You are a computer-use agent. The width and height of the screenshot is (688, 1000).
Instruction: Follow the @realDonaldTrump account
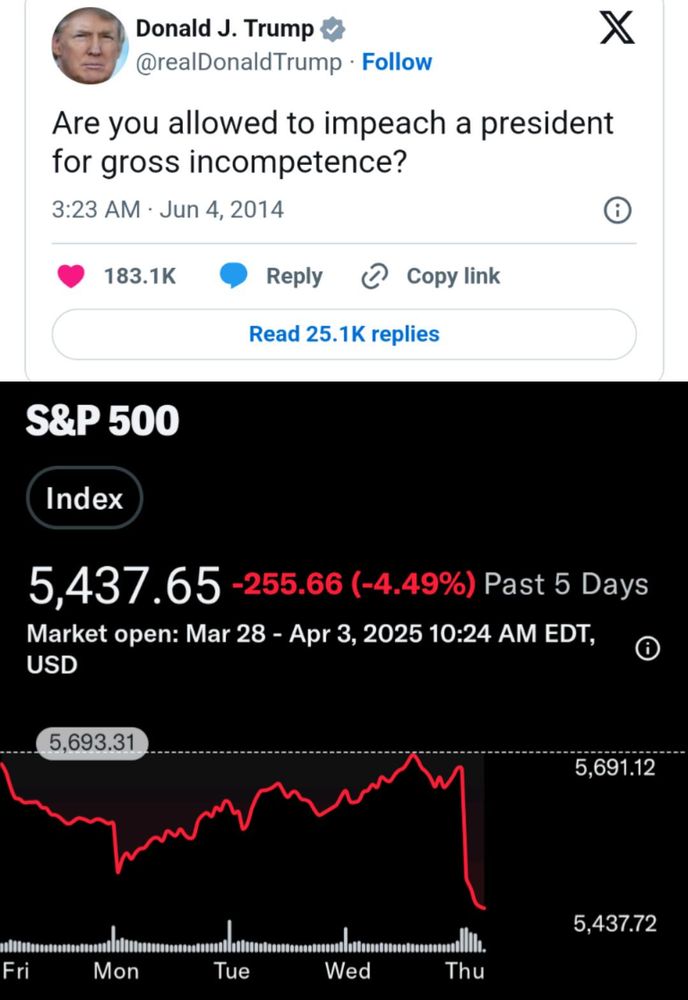point(397,62)
